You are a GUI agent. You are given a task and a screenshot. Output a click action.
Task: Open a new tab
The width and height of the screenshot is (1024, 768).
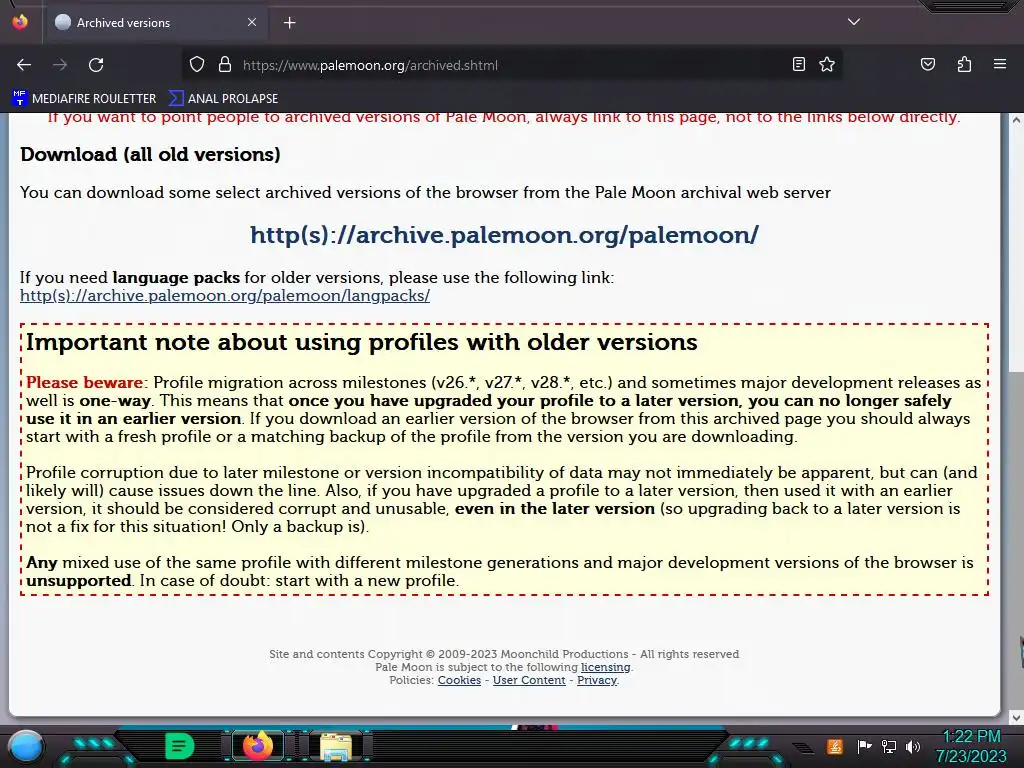click(x=290, y=23)
